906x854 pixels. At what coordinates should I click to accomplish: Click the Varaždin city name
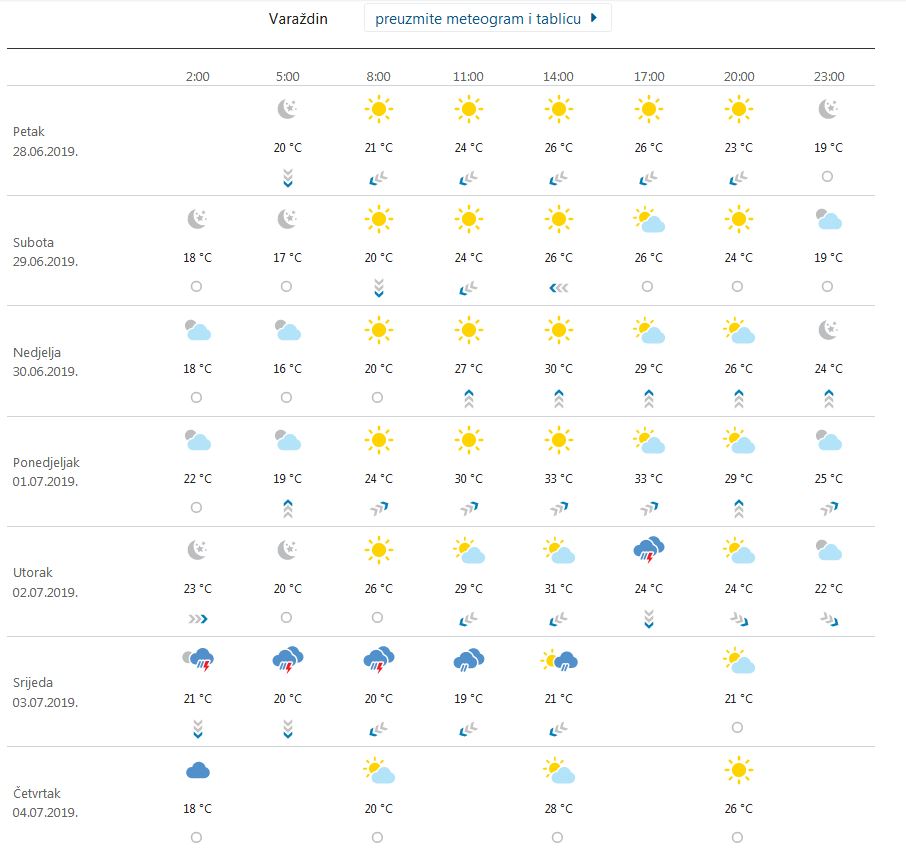(x=296, y=18)
